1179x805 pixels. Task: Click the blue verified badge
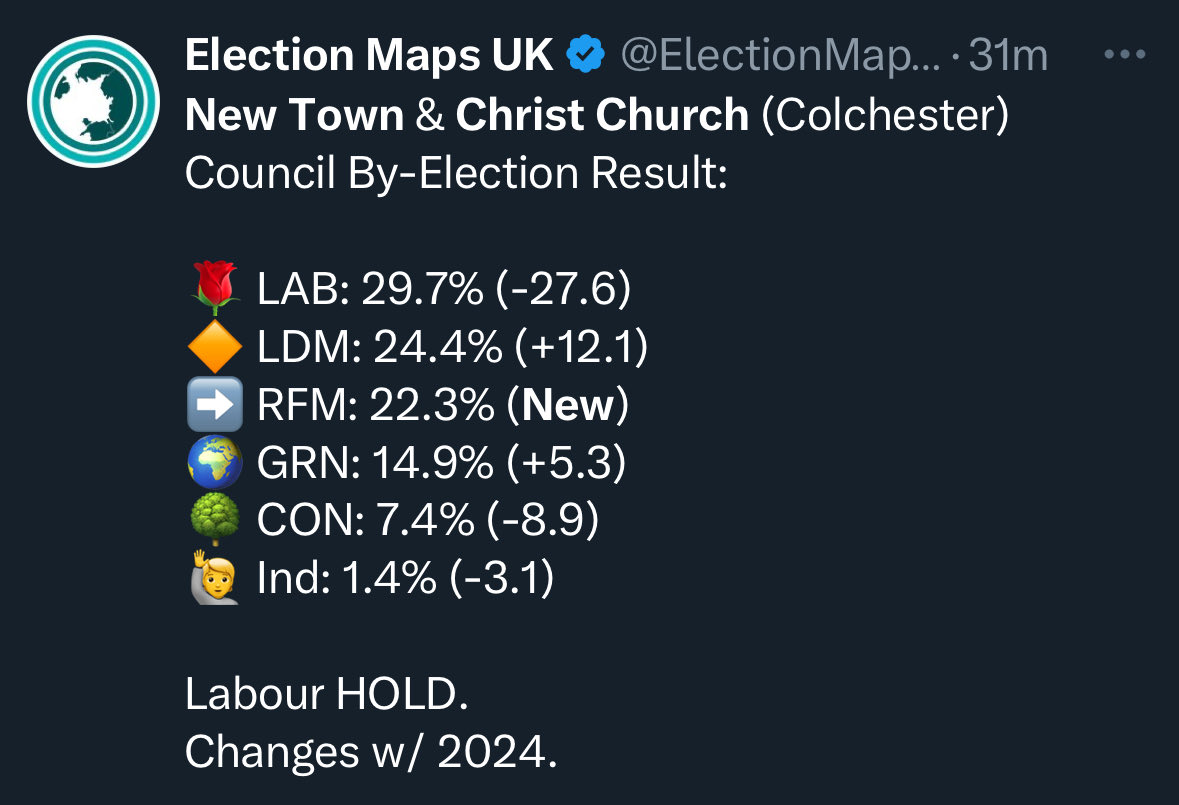click(586, 55)
